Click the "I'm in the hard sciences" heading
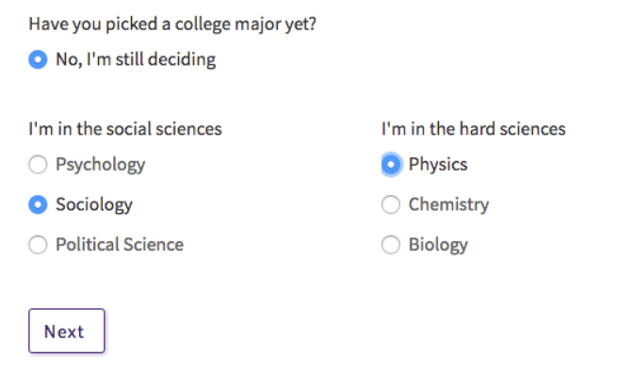Viewport: 634px width, 374px height. click(473, 129)
